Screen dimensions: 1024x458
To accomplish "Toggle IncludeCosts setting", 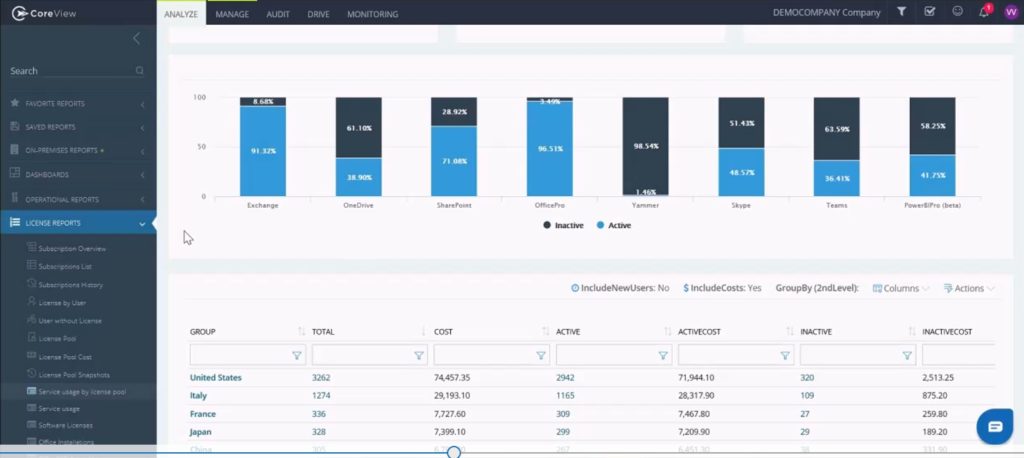I will (x=722, y=288).
